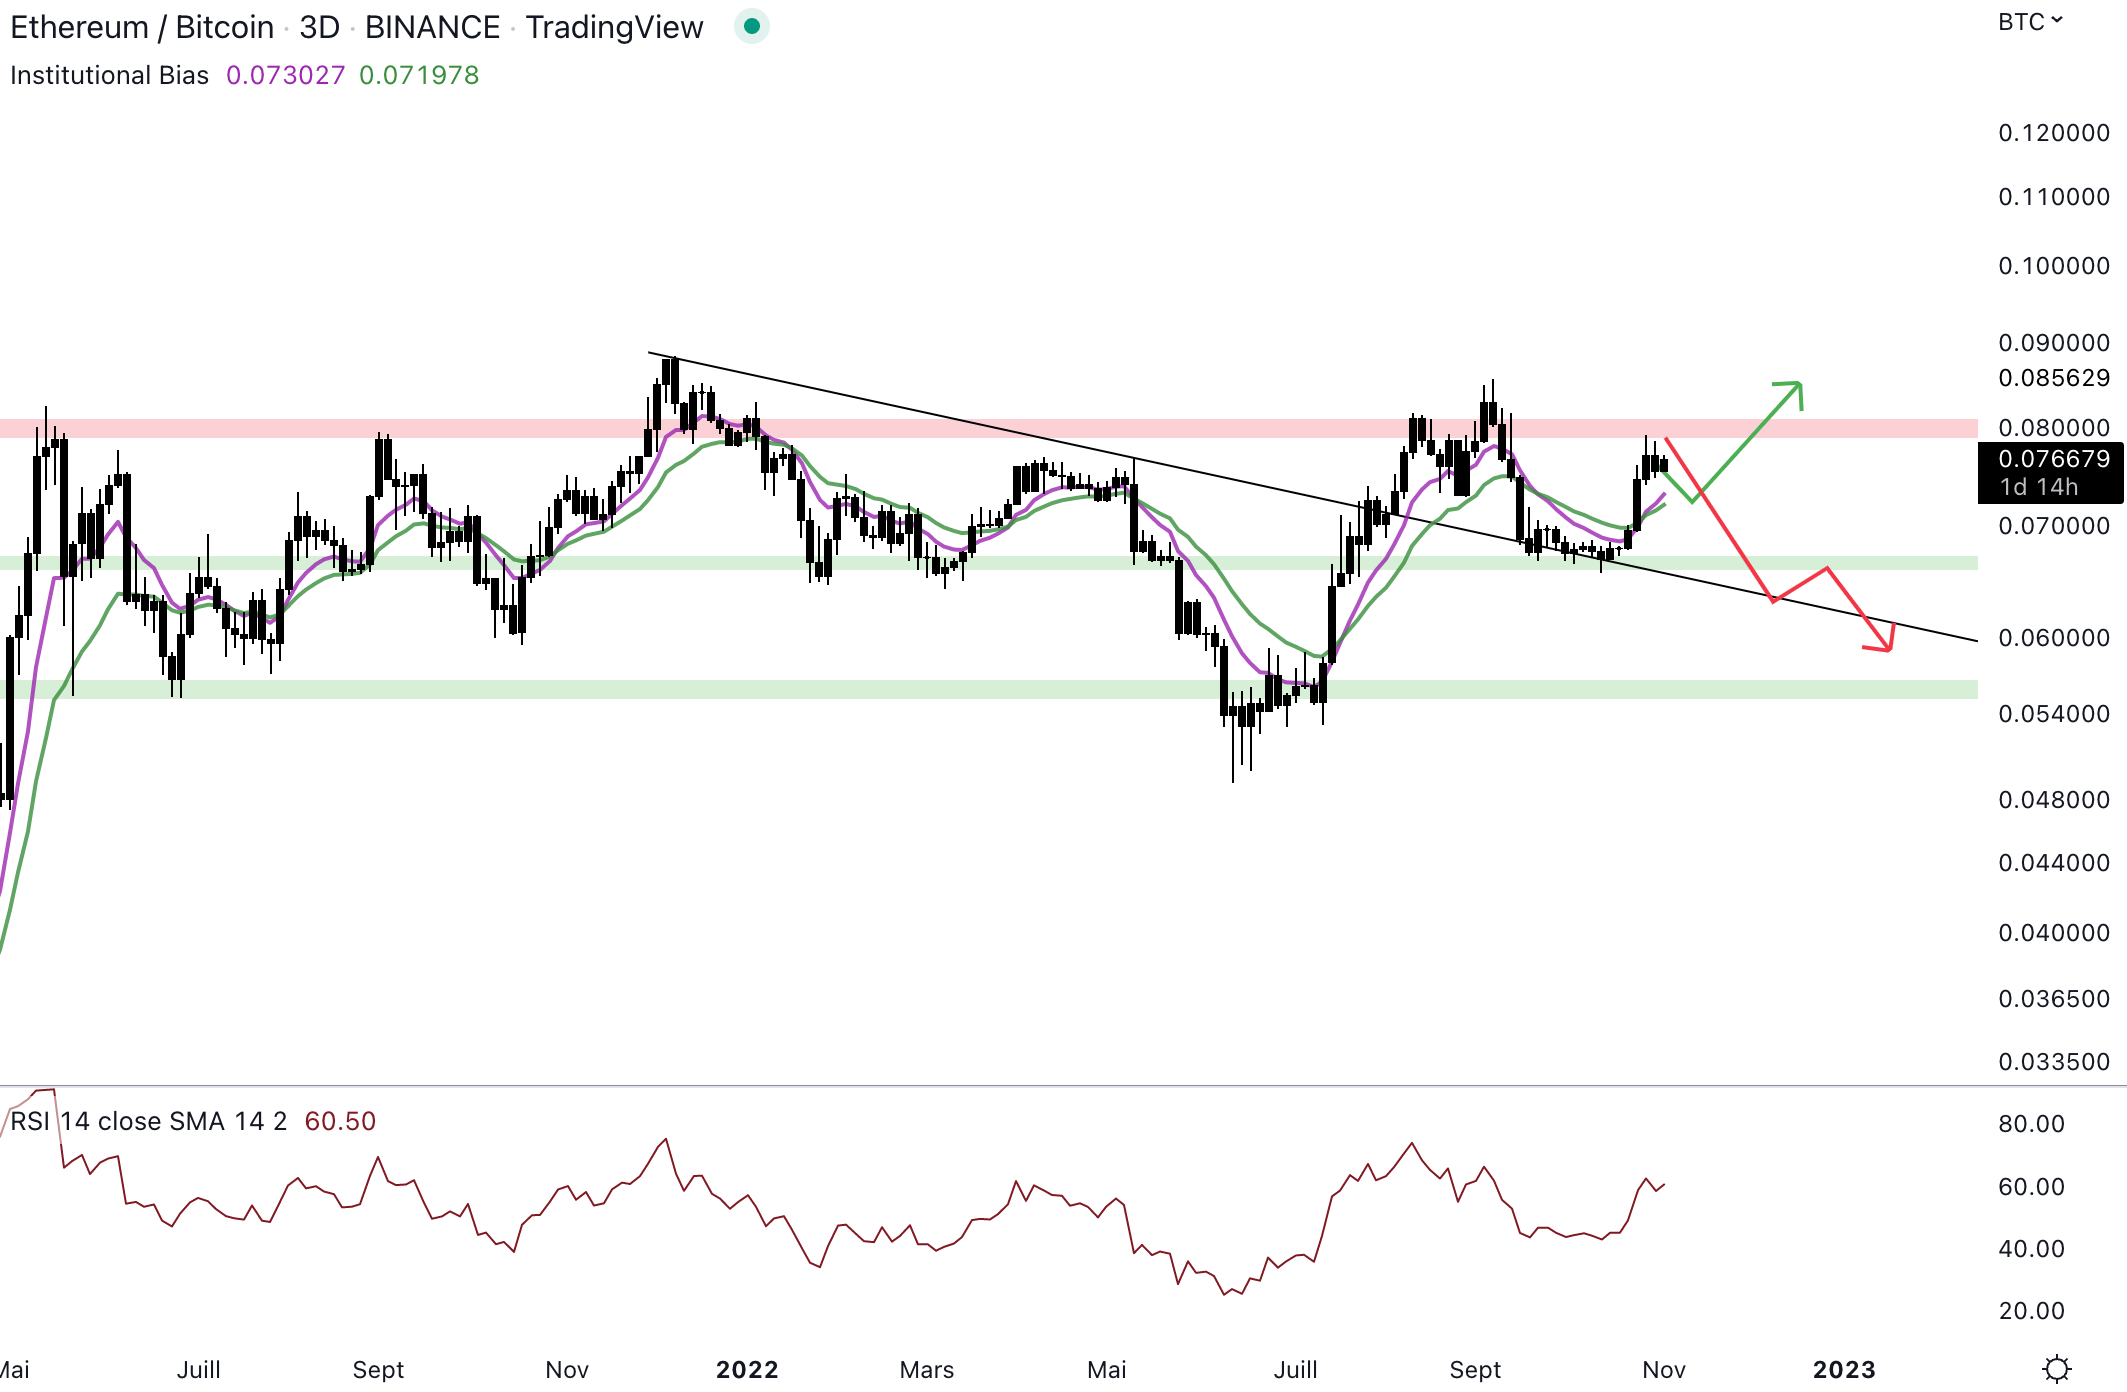Click the 2022 label on time axis

point(747,1369)
